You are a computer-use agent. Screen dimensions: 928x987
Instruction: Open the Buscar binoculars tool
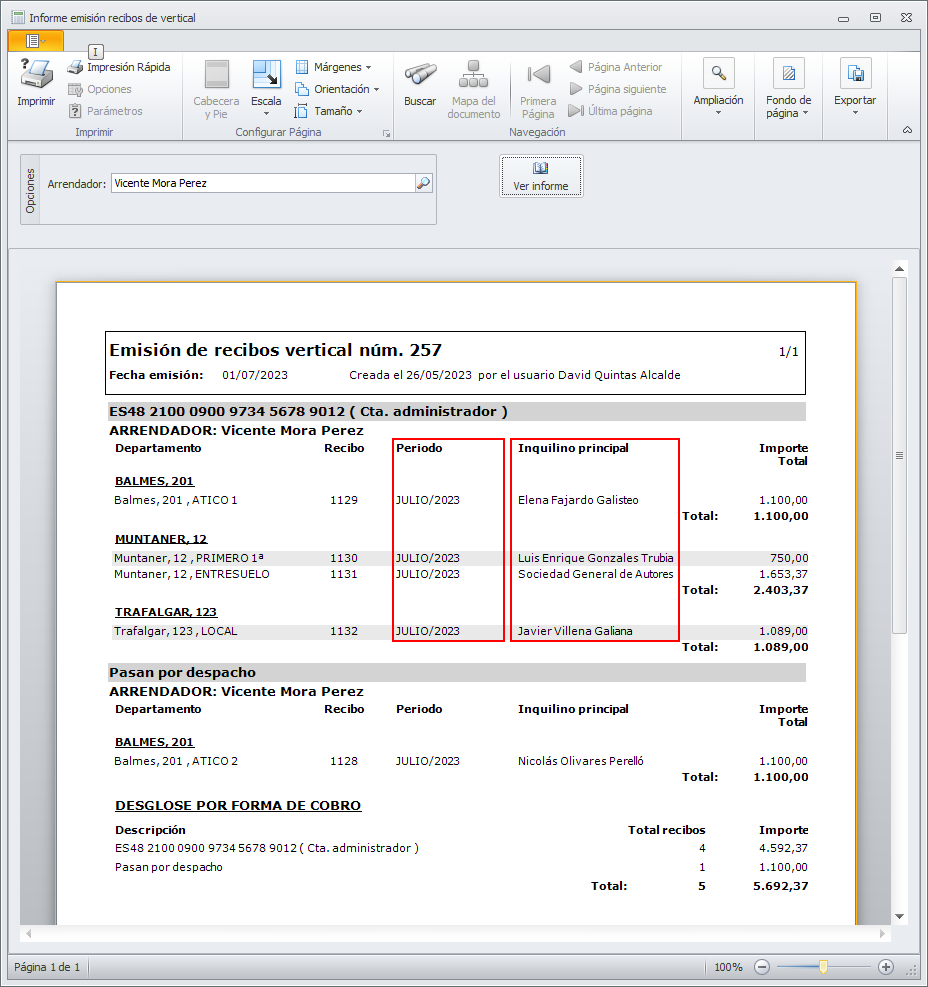420,76
